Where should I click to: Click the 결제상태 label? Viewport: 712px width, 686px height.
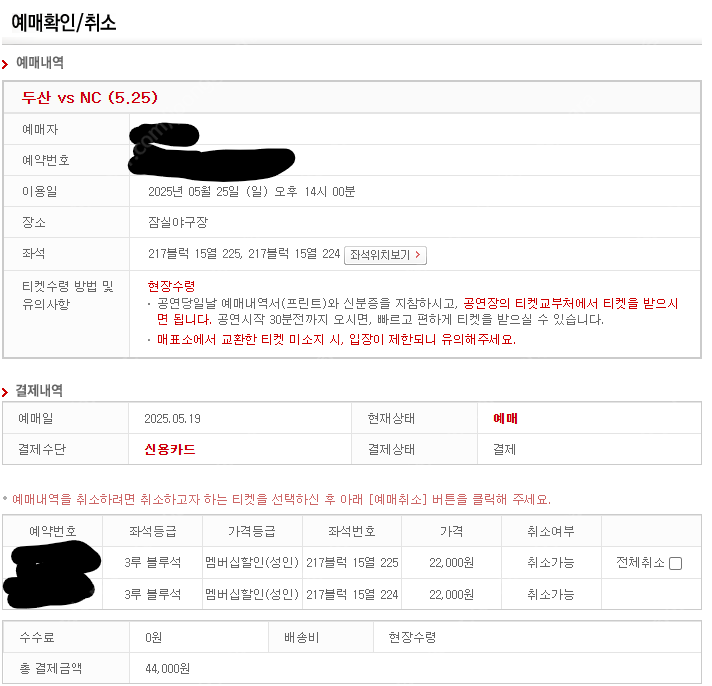[x=391, y=449]
